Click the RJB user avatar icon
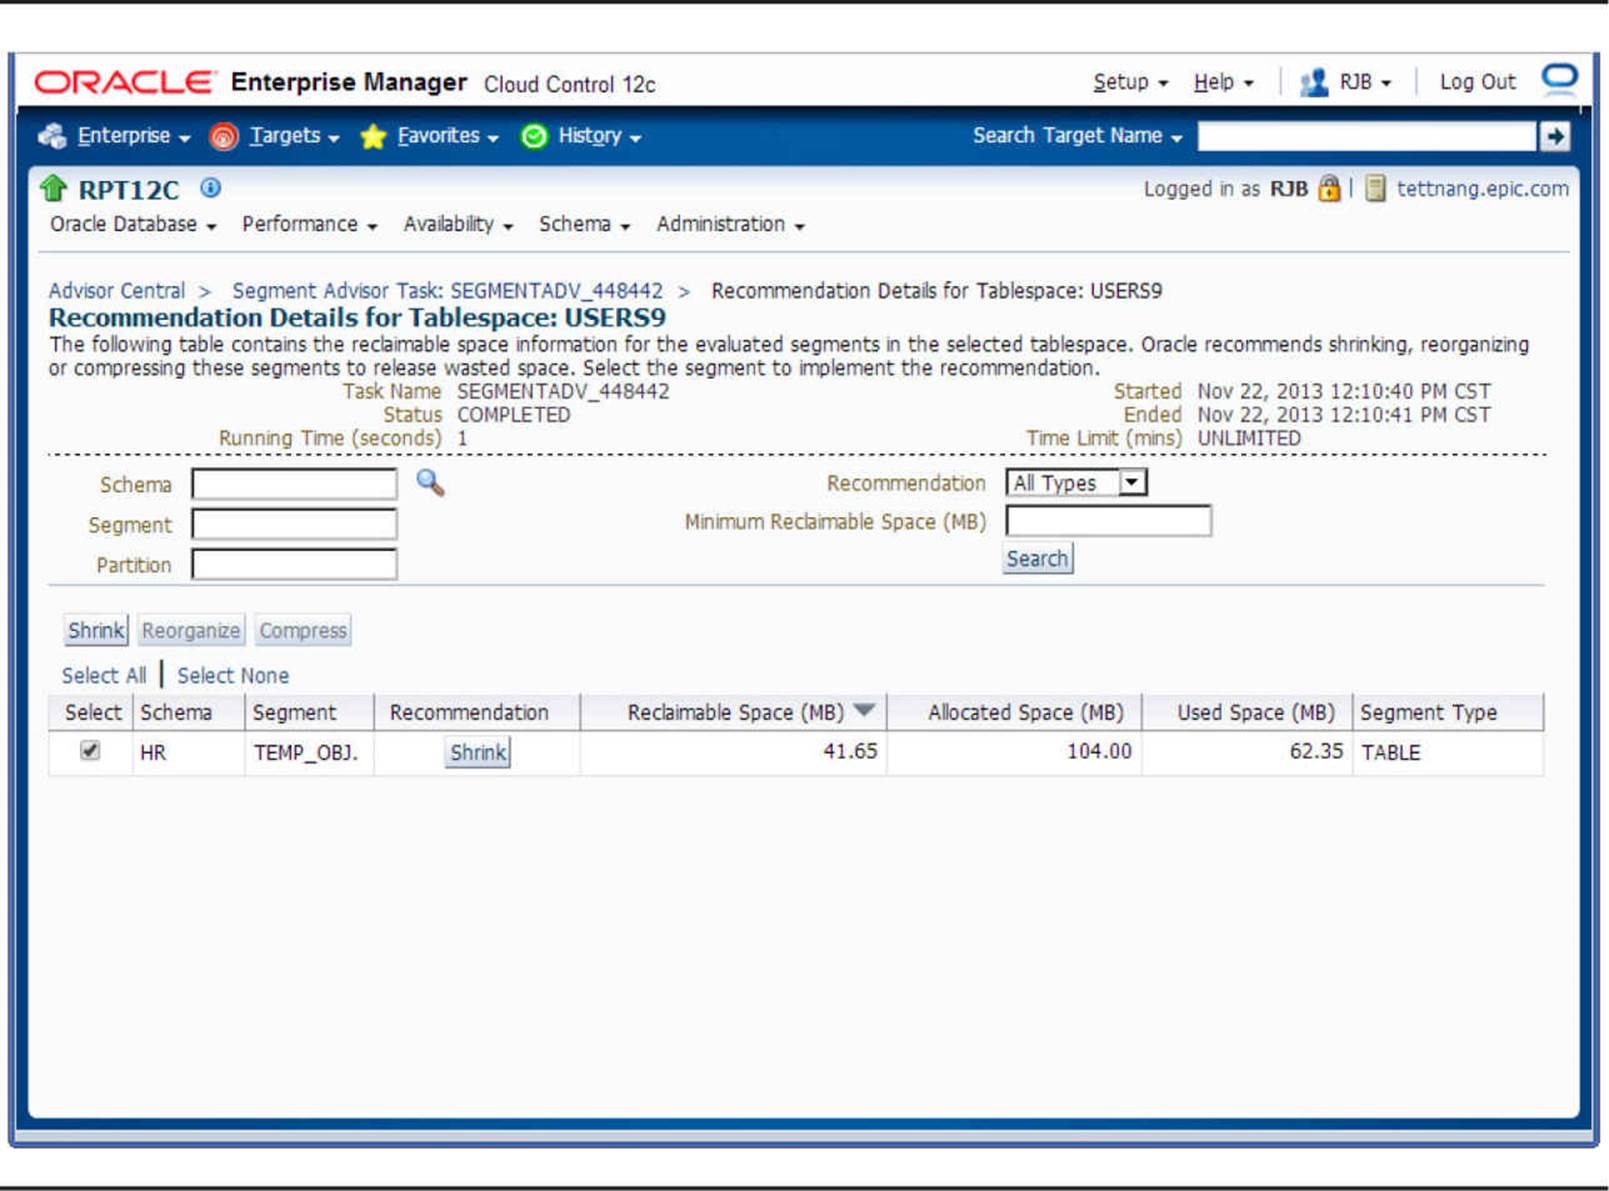Viewport: 1609px width, 1191px height. pyautogui.click(x=1314, y=82)
